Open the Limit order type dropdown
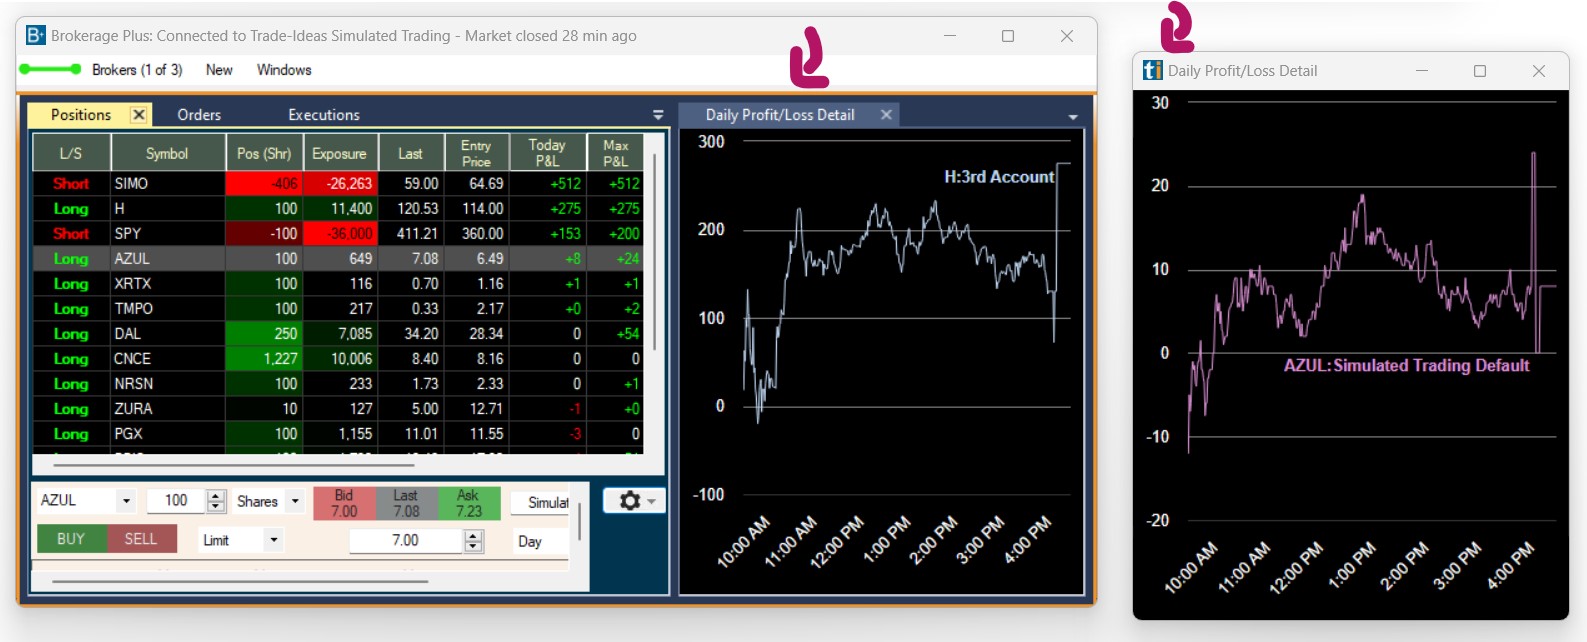1587x642 pixels. pos(273,540)
